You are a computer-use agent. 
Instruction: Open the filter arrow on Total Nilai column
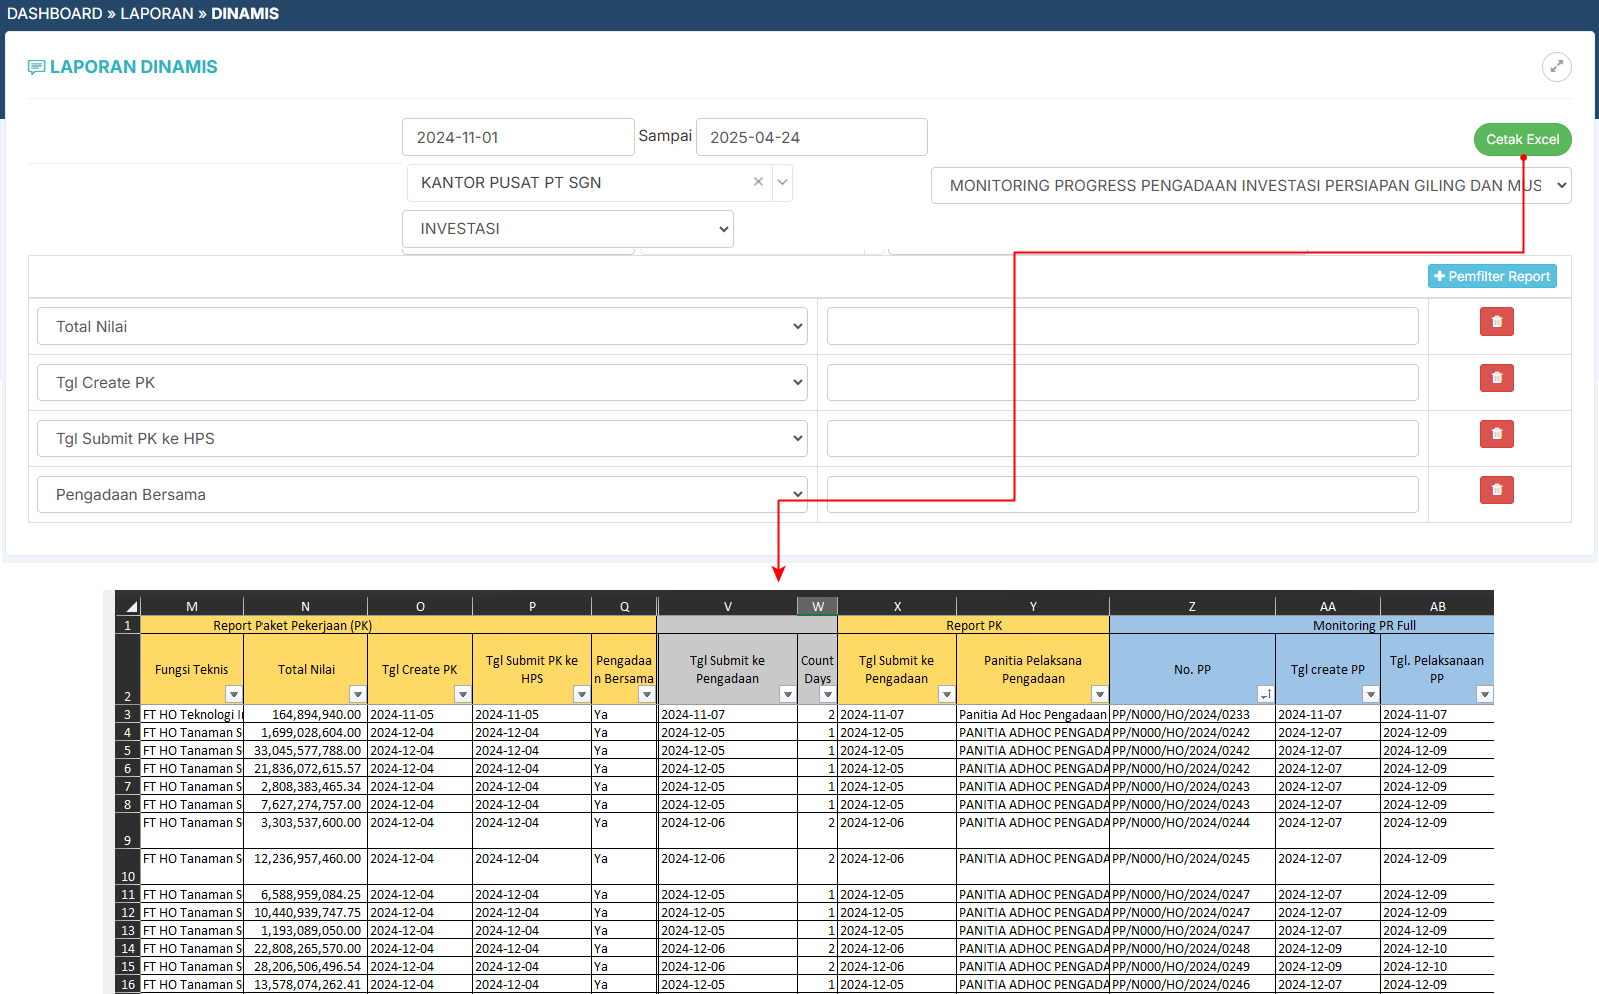point(357,694)
